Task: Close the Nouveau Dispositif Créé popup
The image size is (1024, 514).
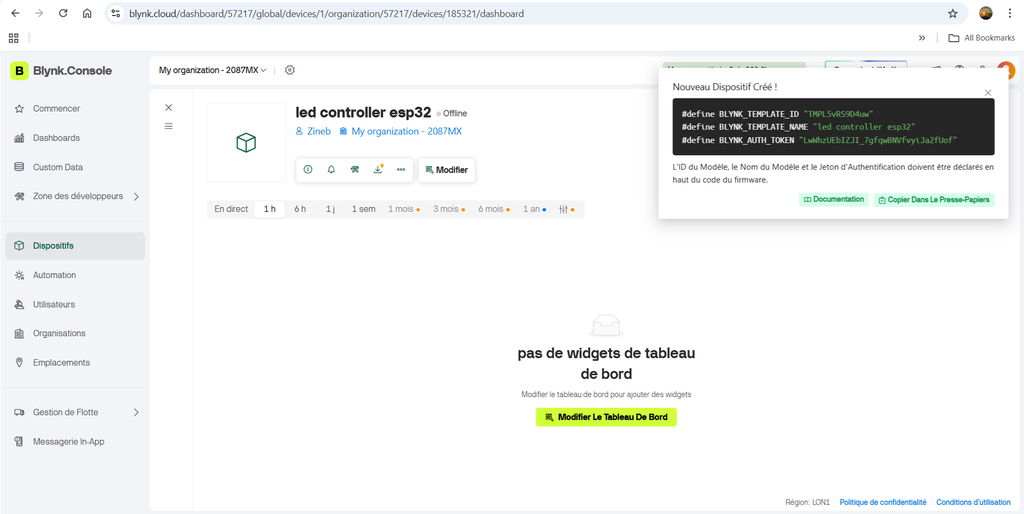Action: point(988,93)
